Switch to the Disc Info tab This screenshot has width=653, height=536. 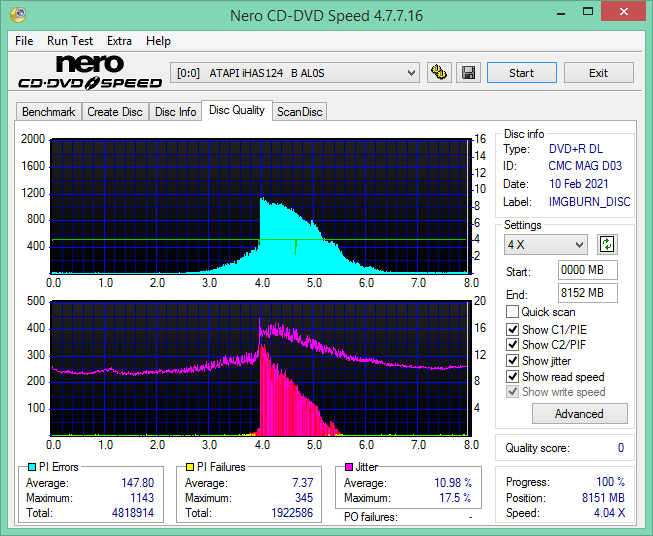coord(175,112)
